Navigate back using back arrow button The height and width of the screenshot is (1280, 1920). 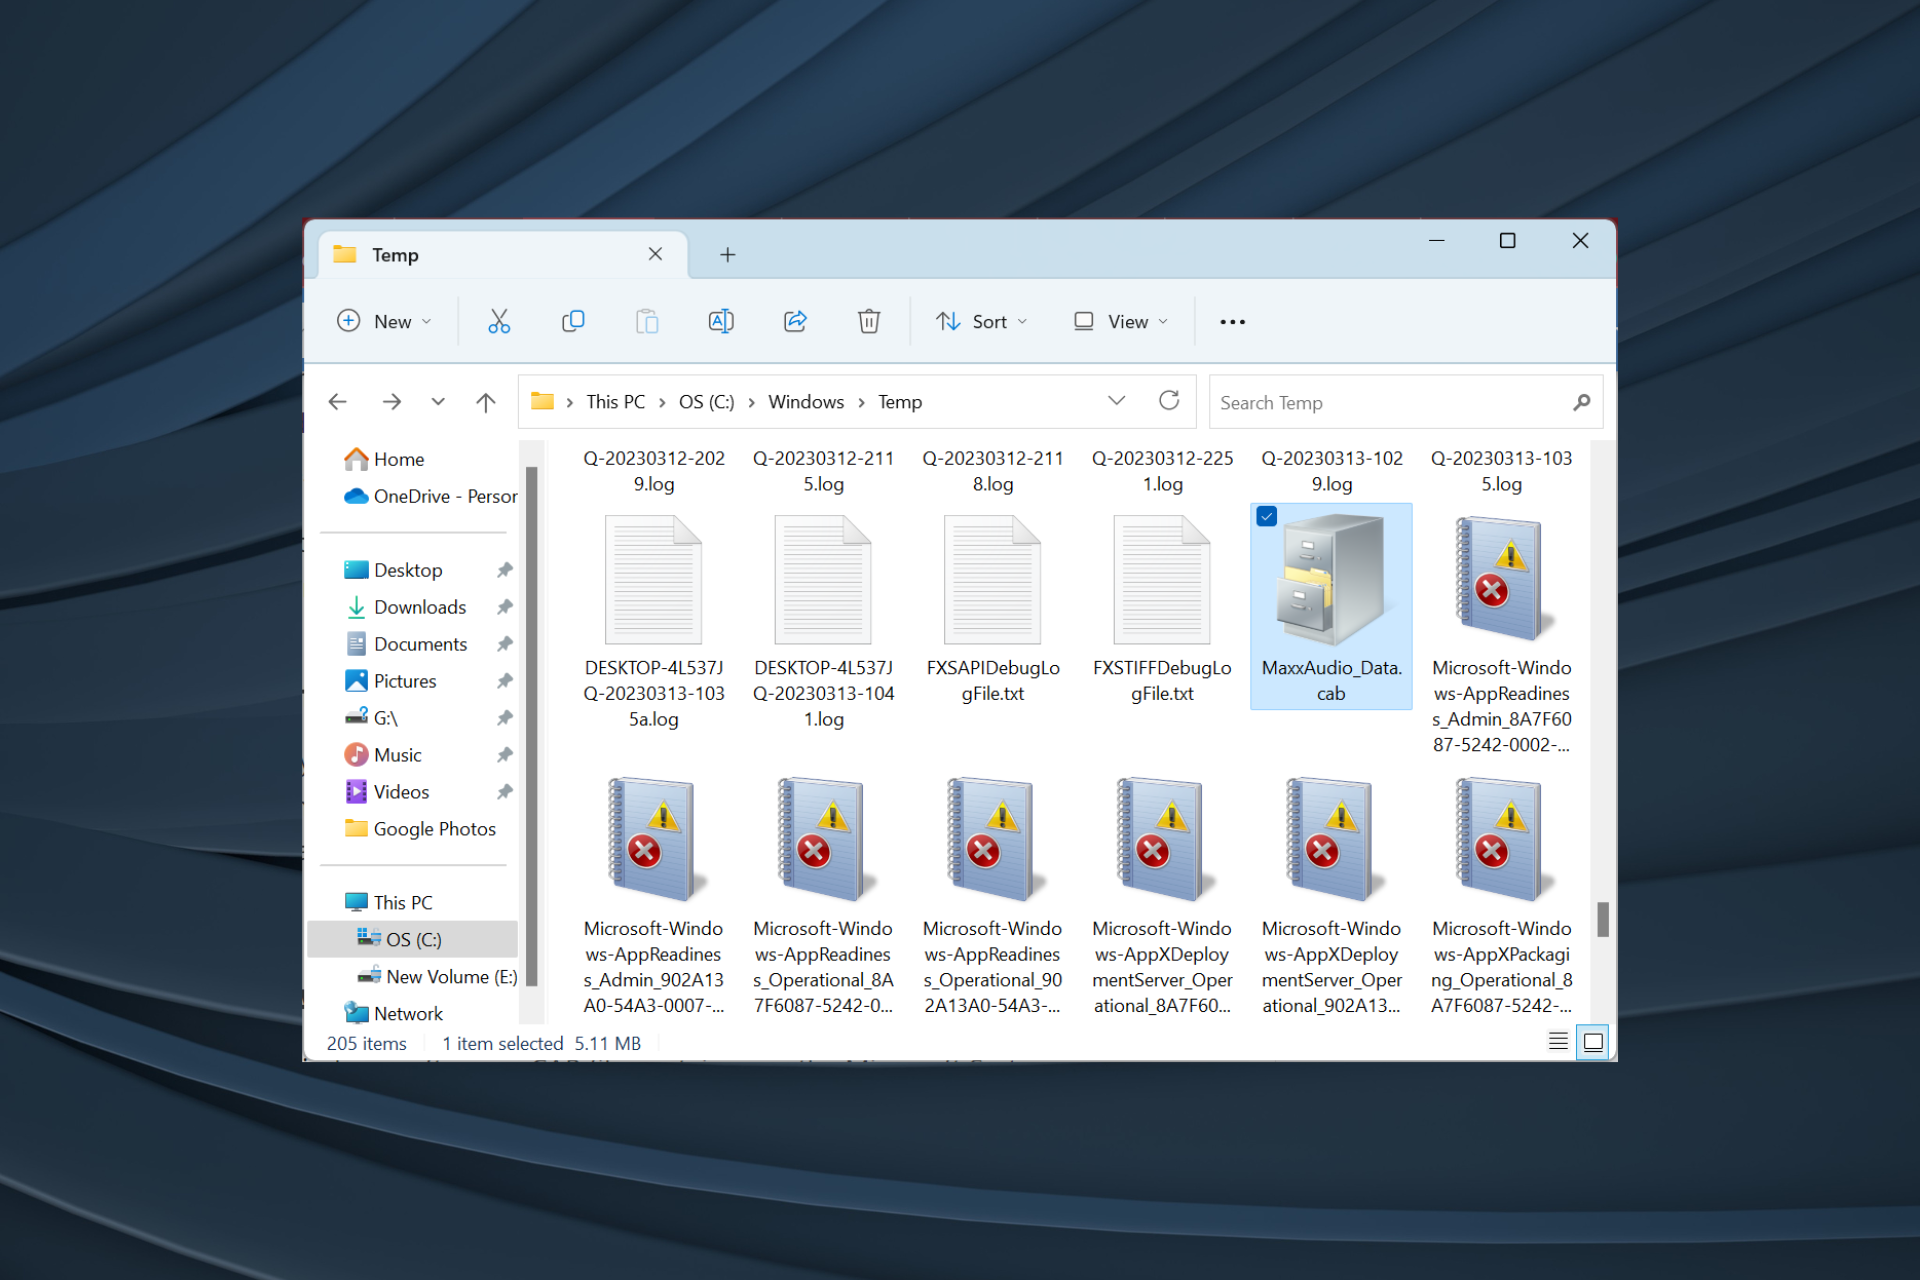tap(339, 401)
